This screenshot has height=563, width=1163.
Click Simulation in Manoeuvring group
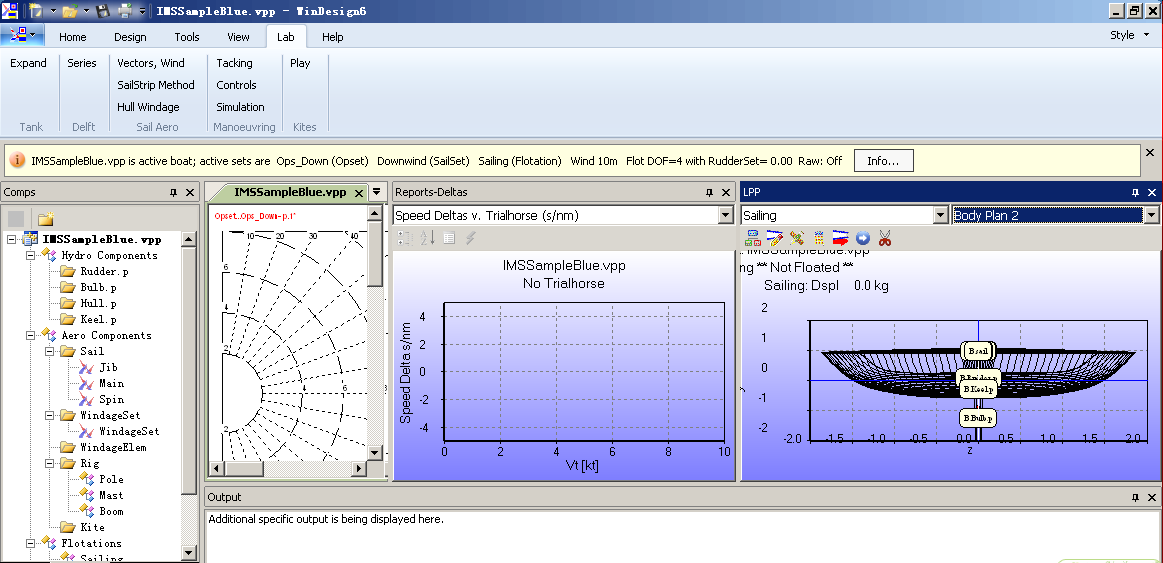(240, 107)
